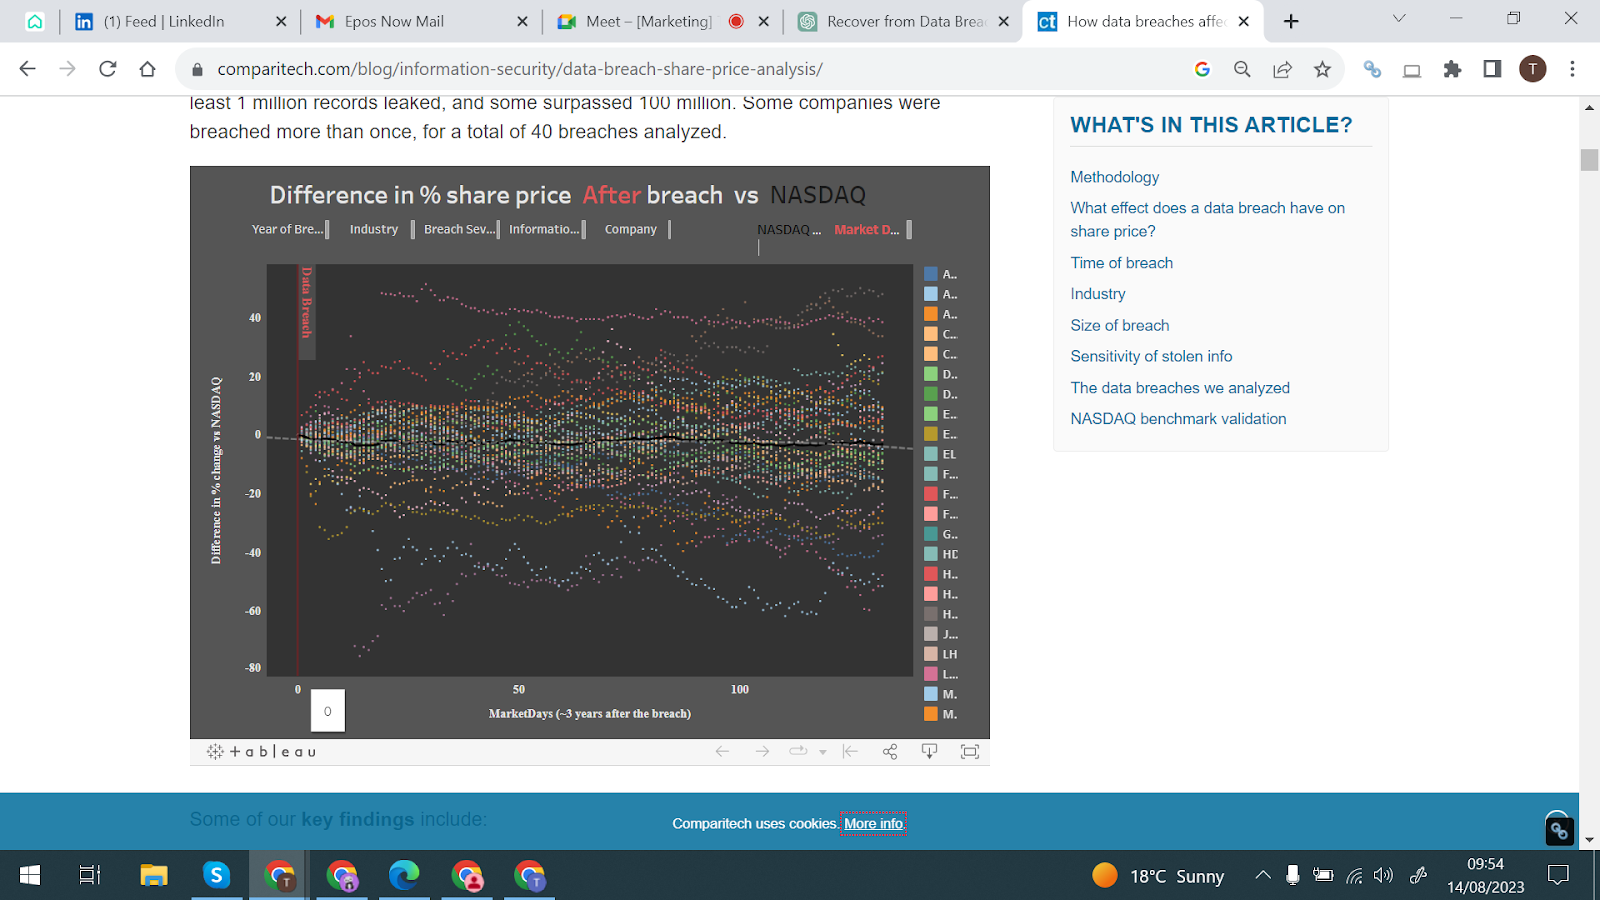Image resolution: width=1600 pixels, height=900 pixels.
Task: Click the first blue legend color swatch
Action: pos(931,274)
